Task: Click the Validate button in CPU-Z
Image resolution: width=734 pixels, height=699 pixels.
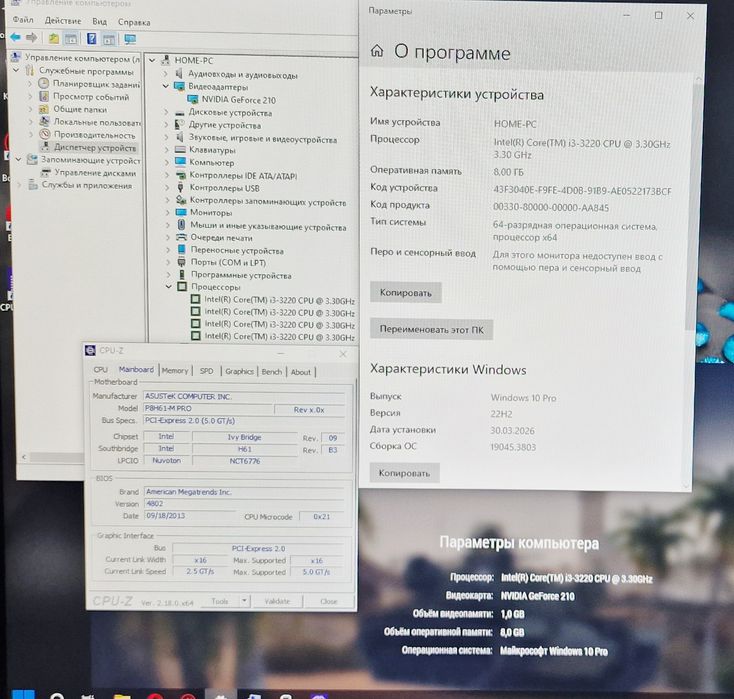Action: [277, 601]
